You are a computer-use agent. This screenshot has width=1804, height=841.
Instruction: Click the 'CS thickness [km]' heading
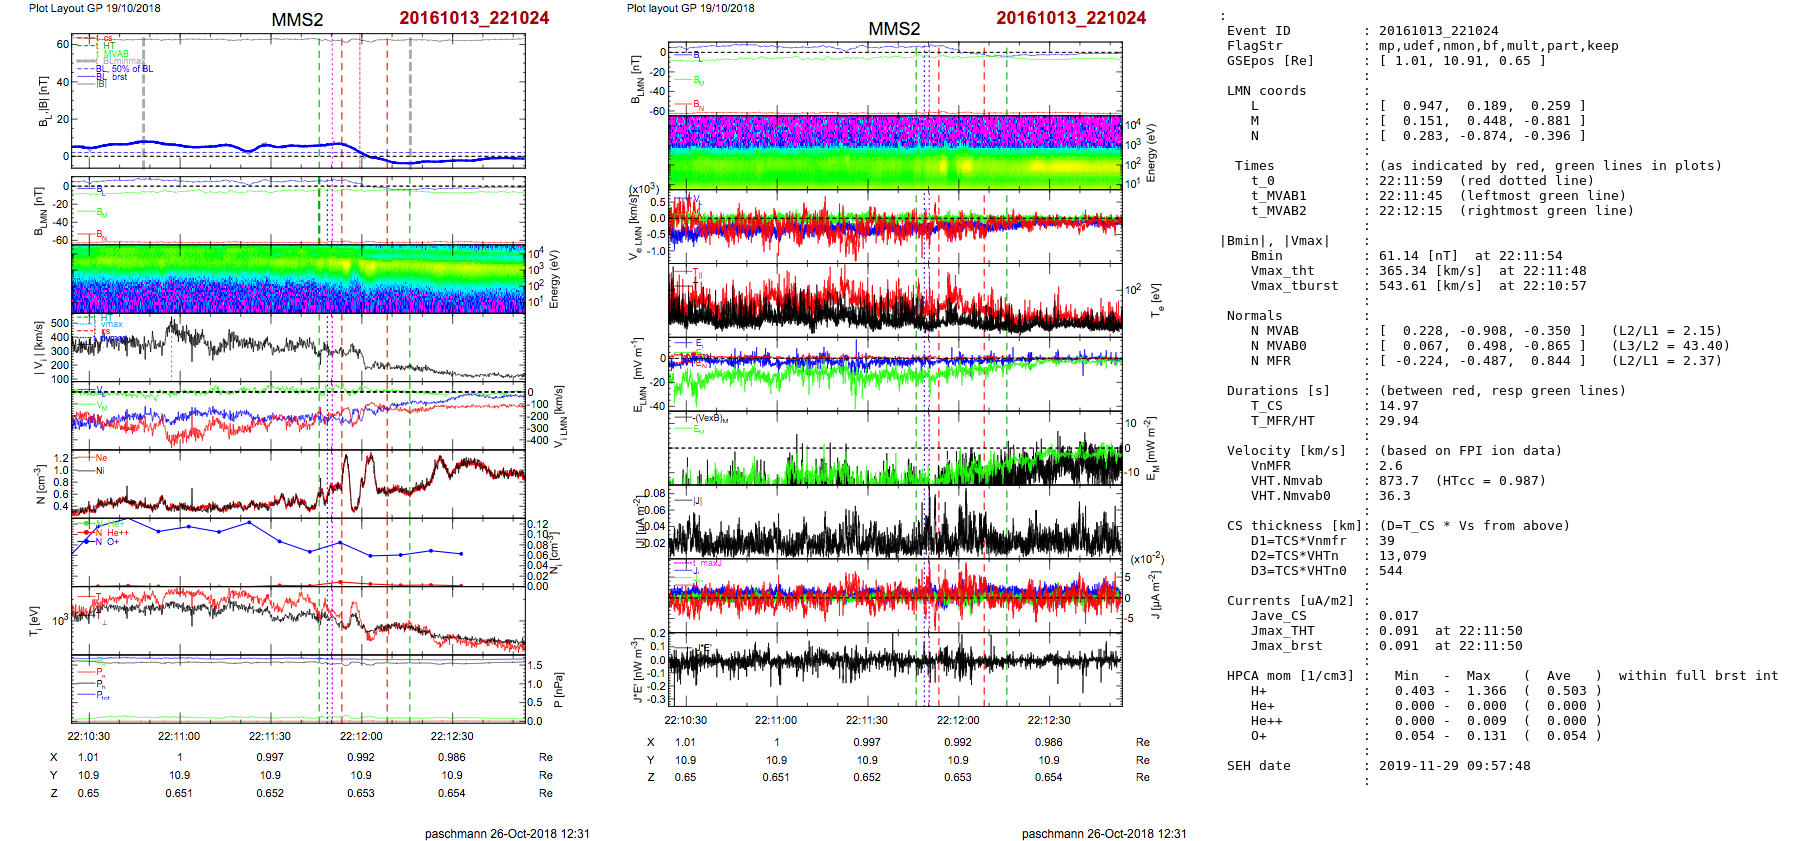[1294, 526]
